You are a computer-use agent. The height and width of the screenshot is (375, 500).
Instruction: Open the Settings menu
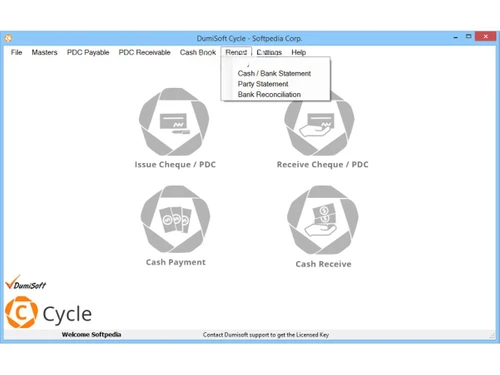[269, 52]
